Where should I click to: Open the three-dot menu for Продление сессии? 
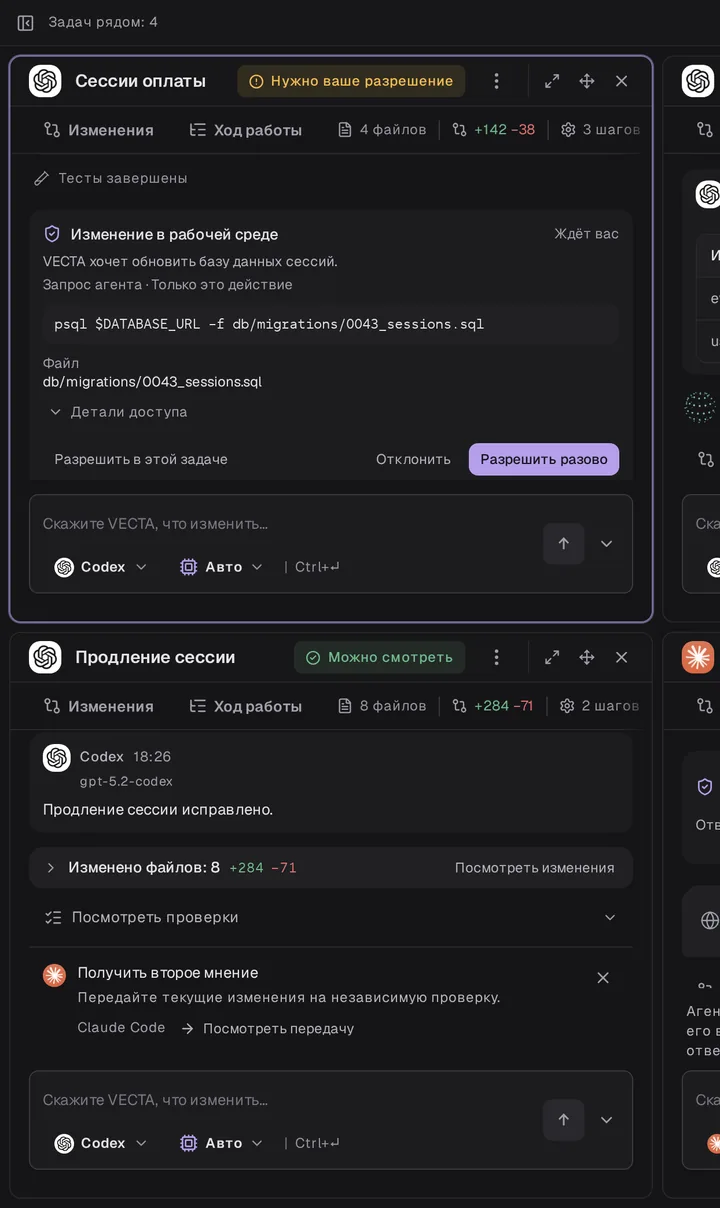coord(496,657)
